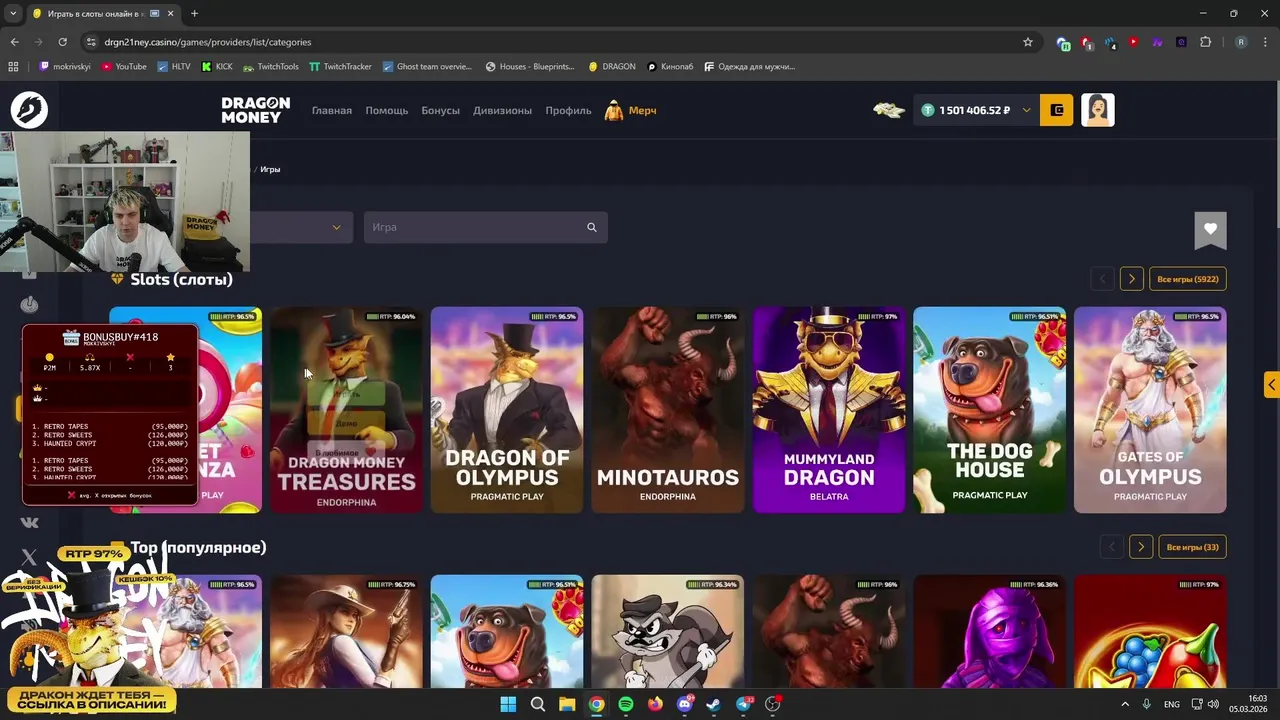This screenshot has width=1280, height=720.
Task: Open Дивизионы navigation item
Action: click(502, 110)
